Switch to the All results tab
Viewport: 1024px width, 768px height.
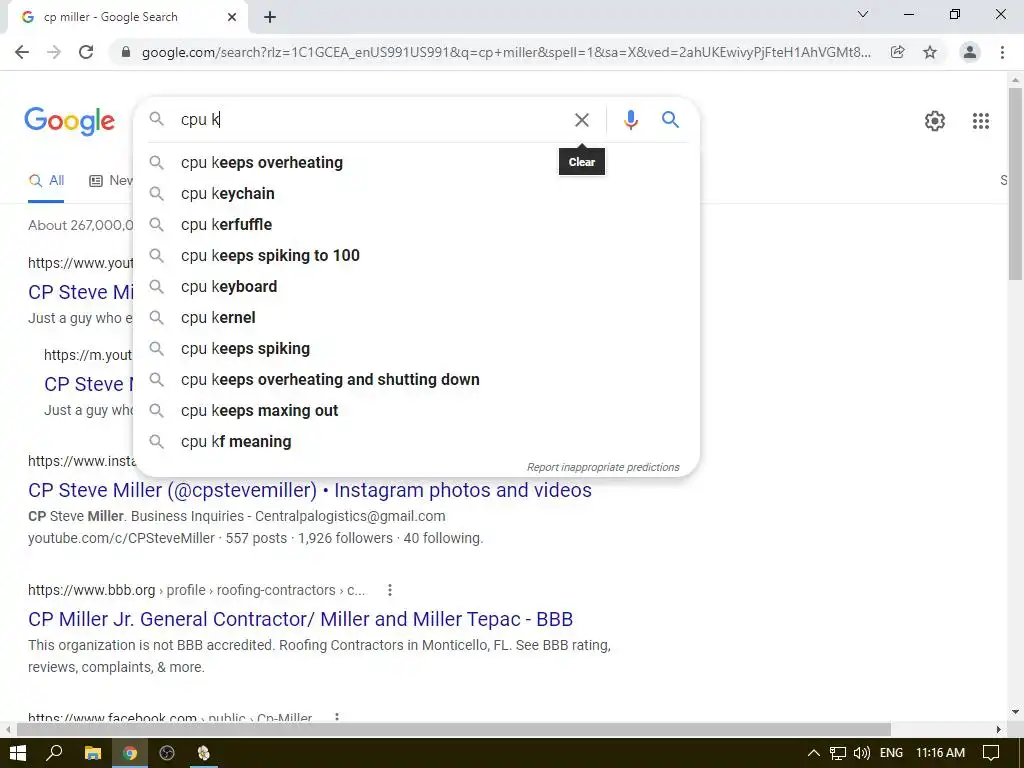(x=46, y=181)
